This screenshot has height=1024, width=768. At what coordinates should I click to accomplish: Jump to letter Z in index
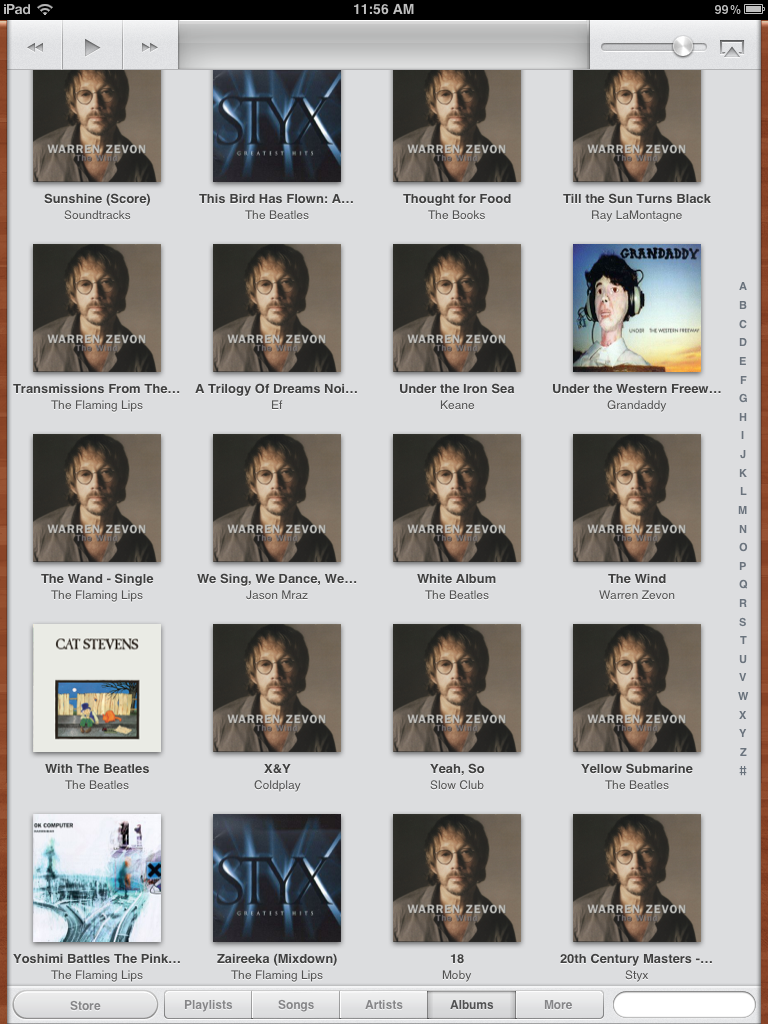click(743, 752)
